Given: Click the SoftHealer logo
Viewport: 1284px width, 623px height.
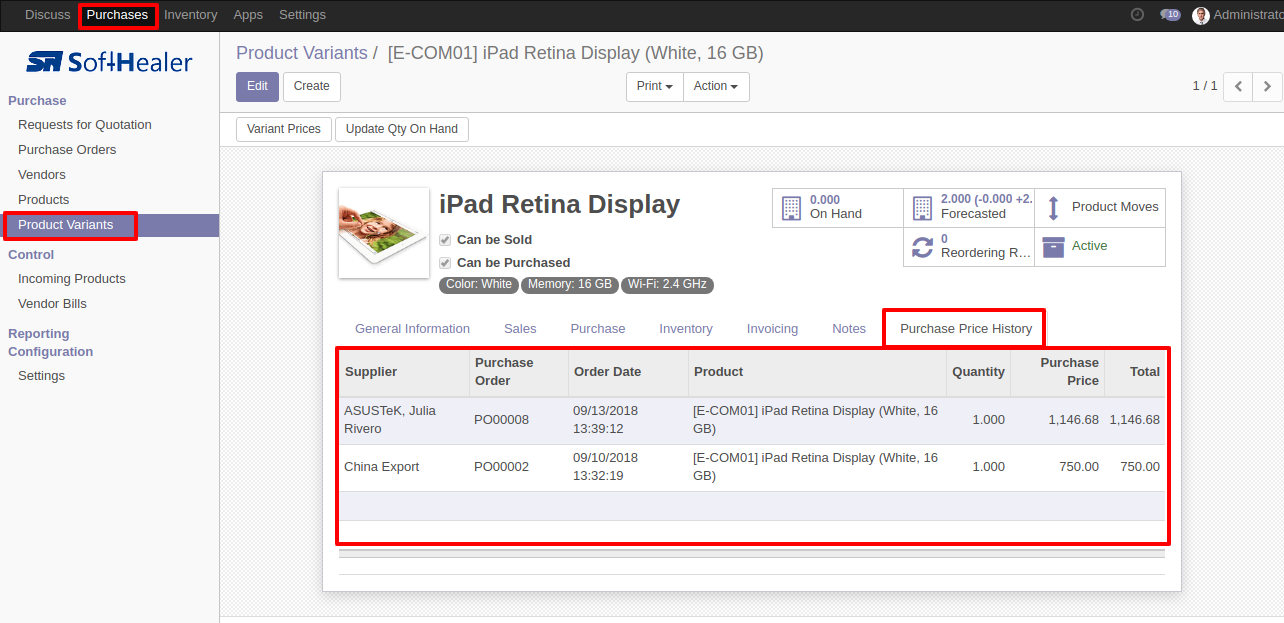Looking at the screenshot, I should 109,62.
